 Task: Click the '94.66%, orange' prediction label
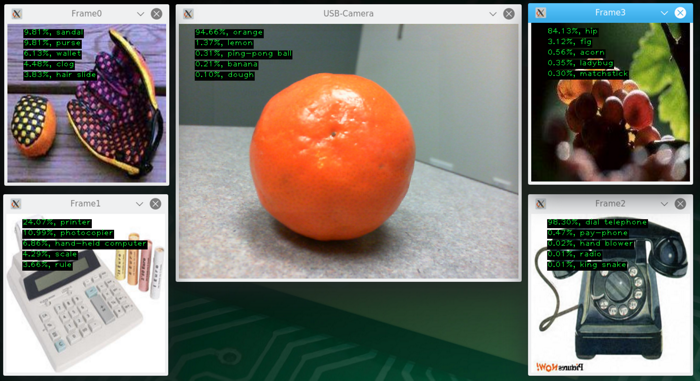pos(229,33)
